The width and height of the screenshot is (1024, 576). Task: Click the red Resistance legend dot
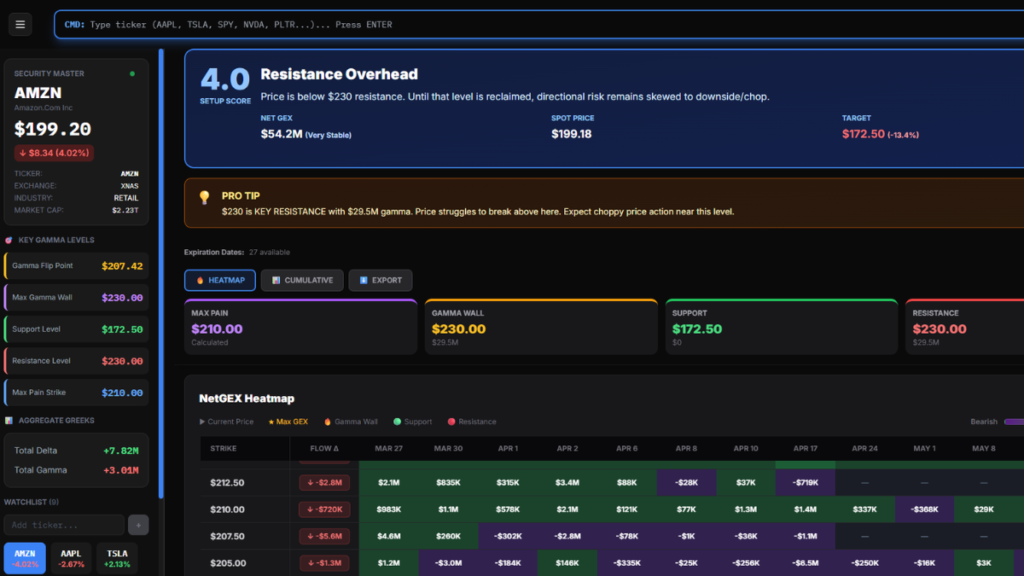[x=451, y=422]
